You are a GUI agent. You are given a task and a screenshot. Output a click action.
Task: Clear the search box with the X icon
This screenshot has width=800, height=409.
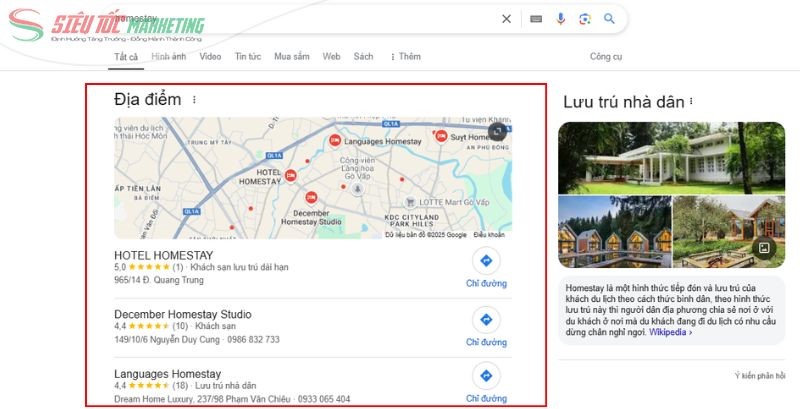(506, 19)
